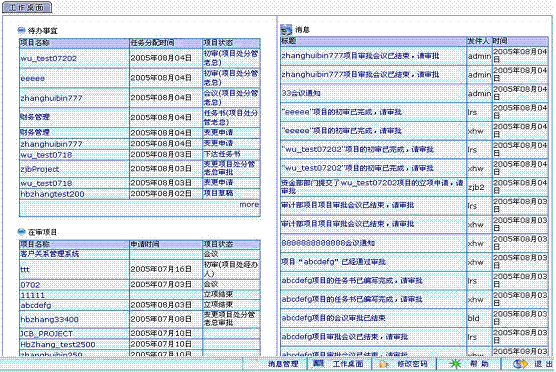Click the 发件人 column header in messages
Screen dimensions: 556x372
coord(478,41)
